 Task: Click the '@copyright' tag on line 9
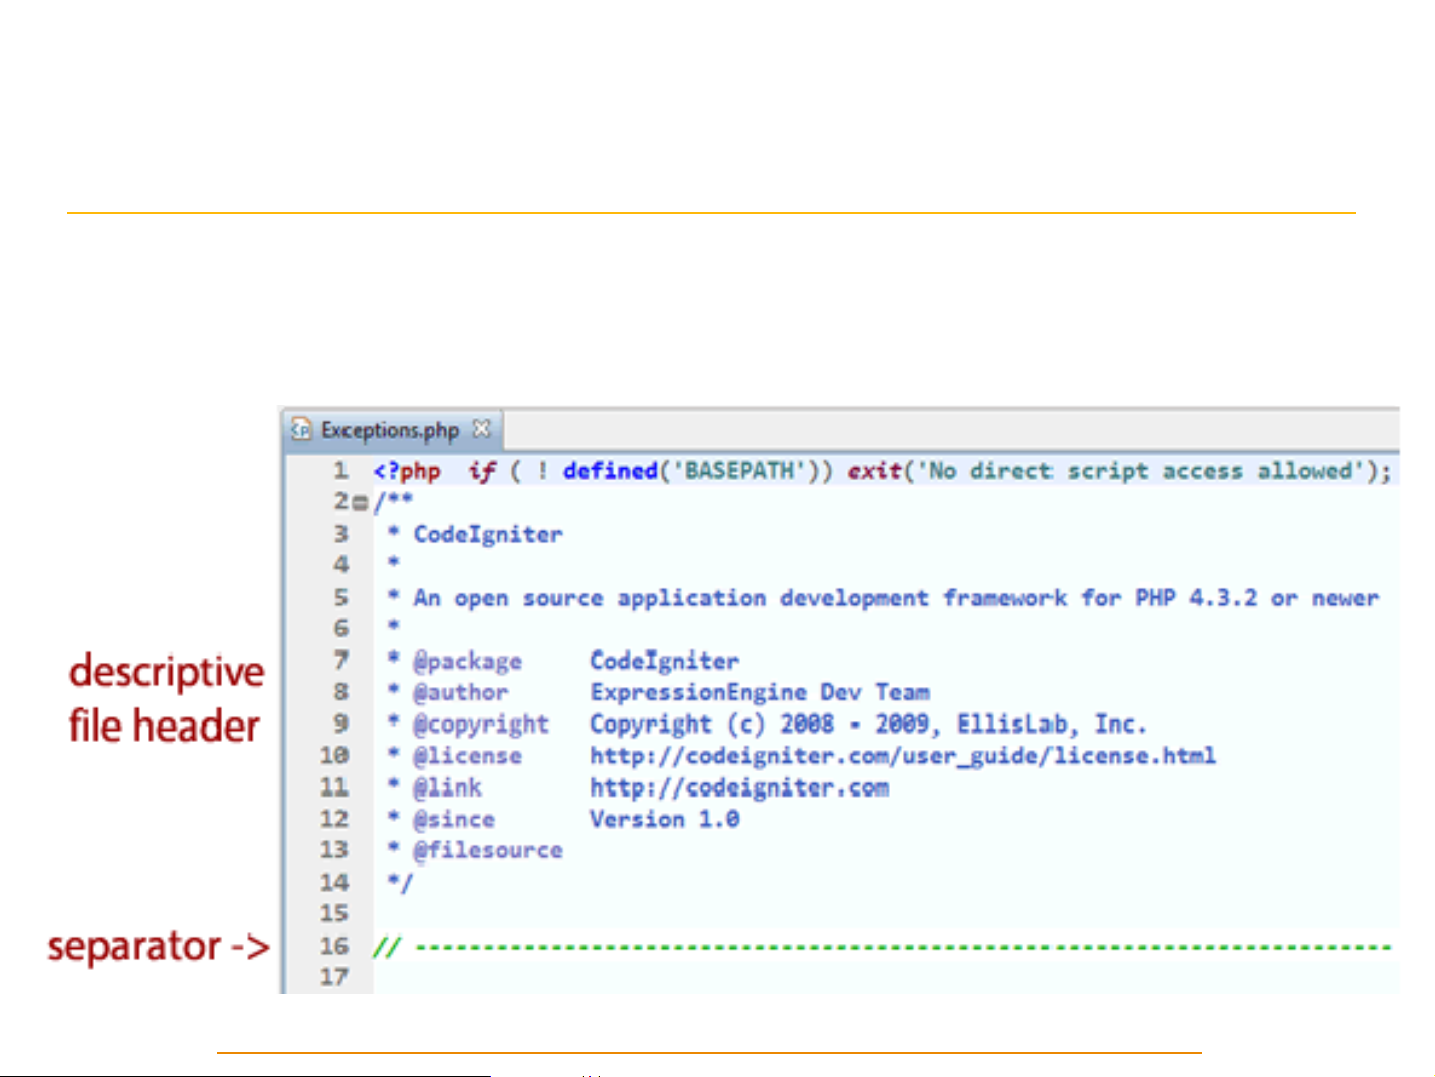pos(481,724)
